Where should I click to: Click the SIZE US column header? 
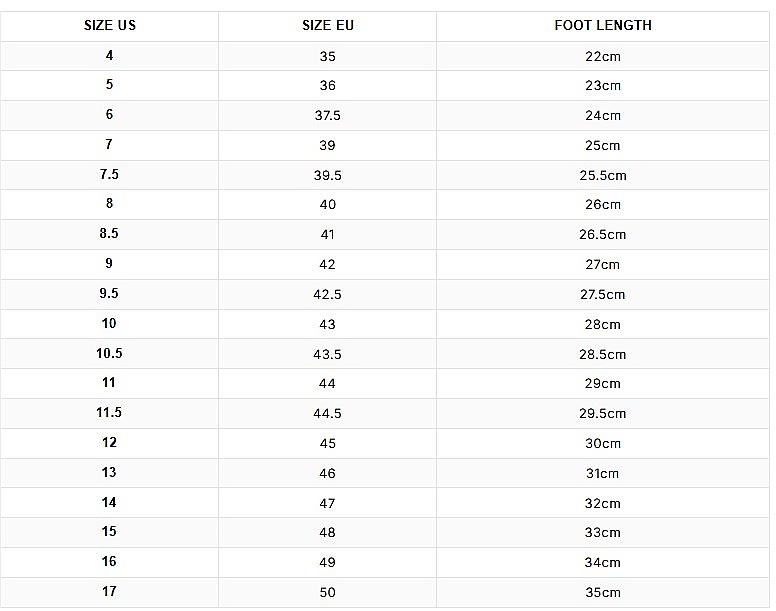click(109, 26)
